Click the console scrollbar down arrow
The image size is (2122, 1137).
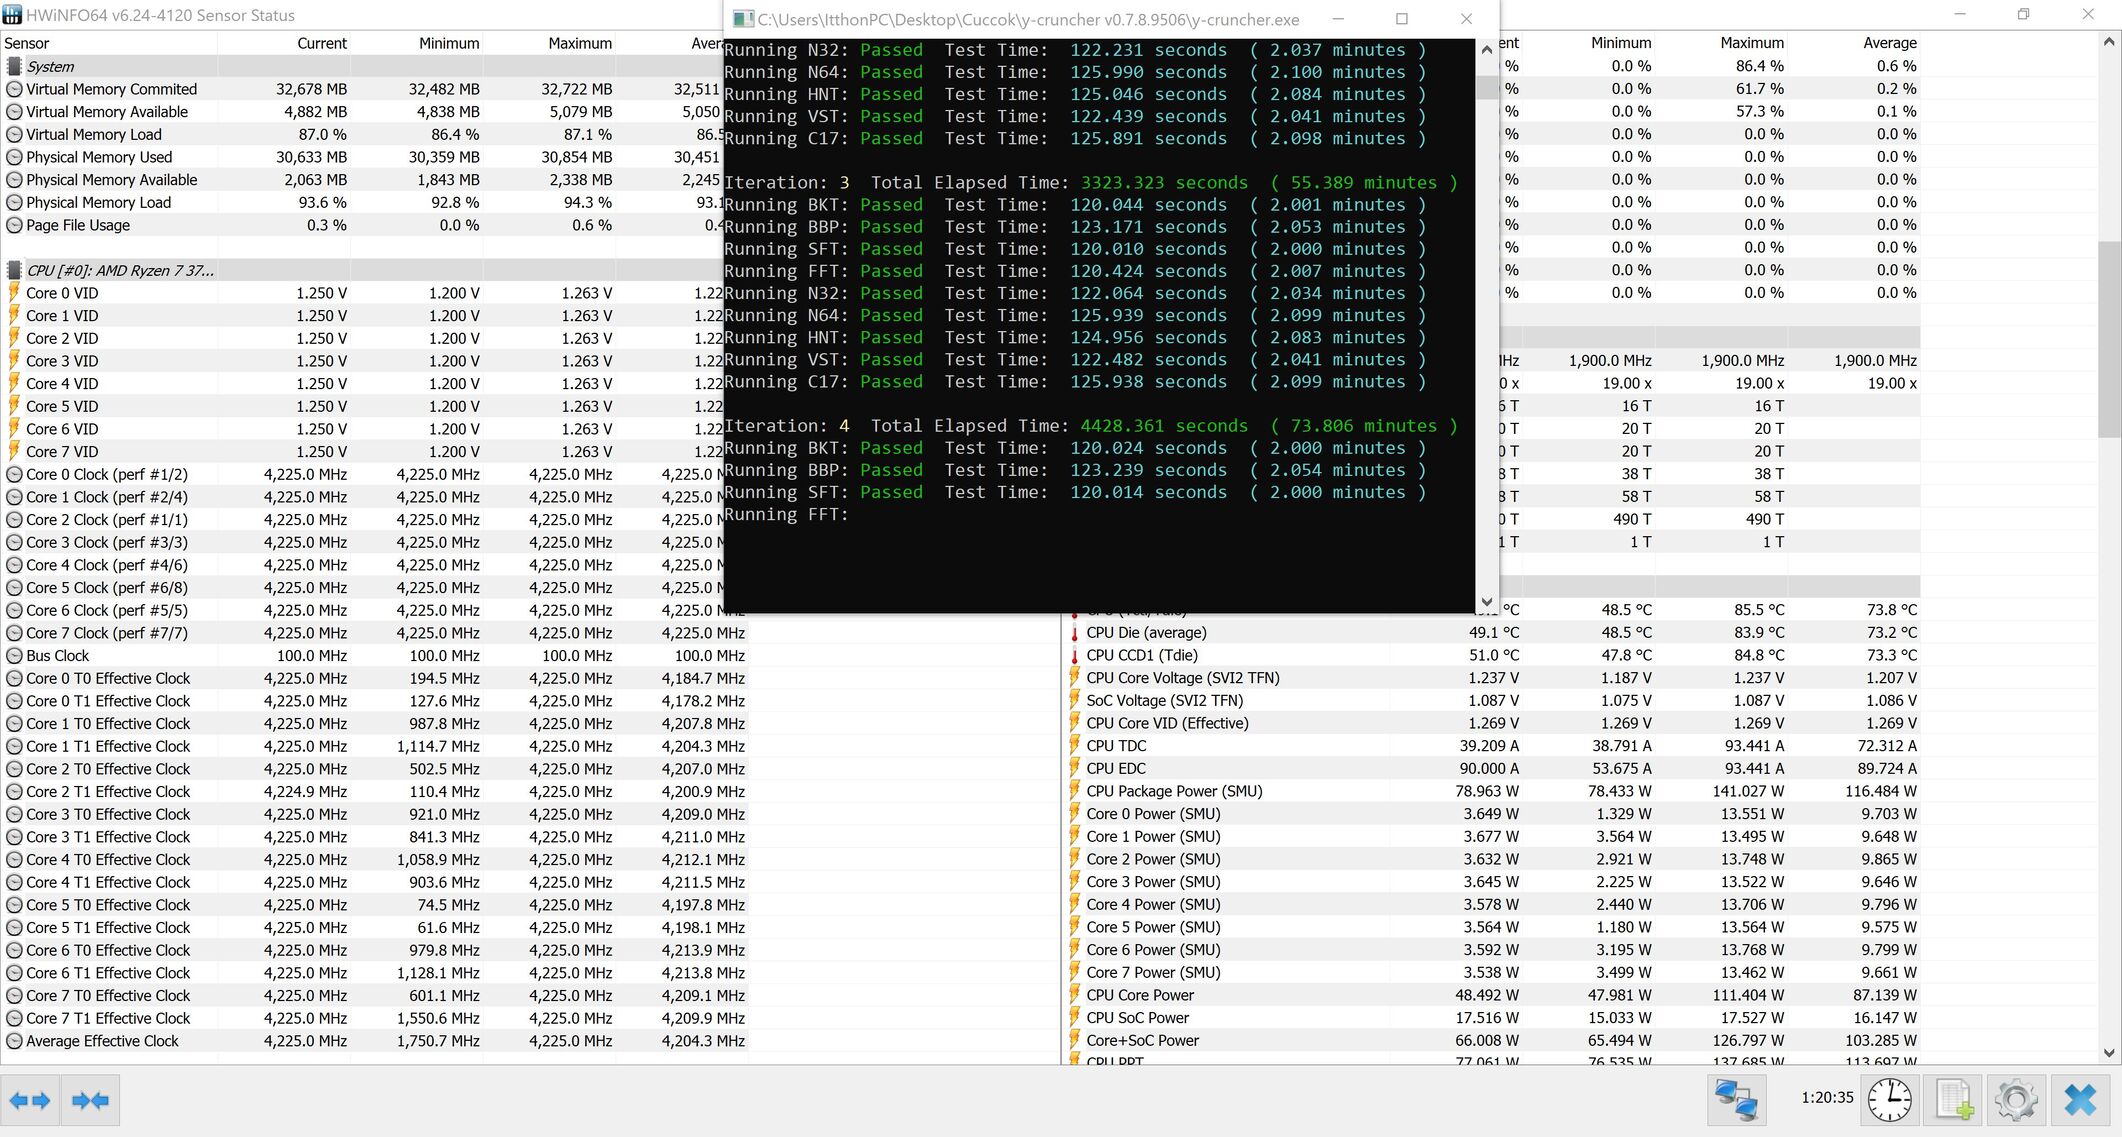pos(1486,602)
